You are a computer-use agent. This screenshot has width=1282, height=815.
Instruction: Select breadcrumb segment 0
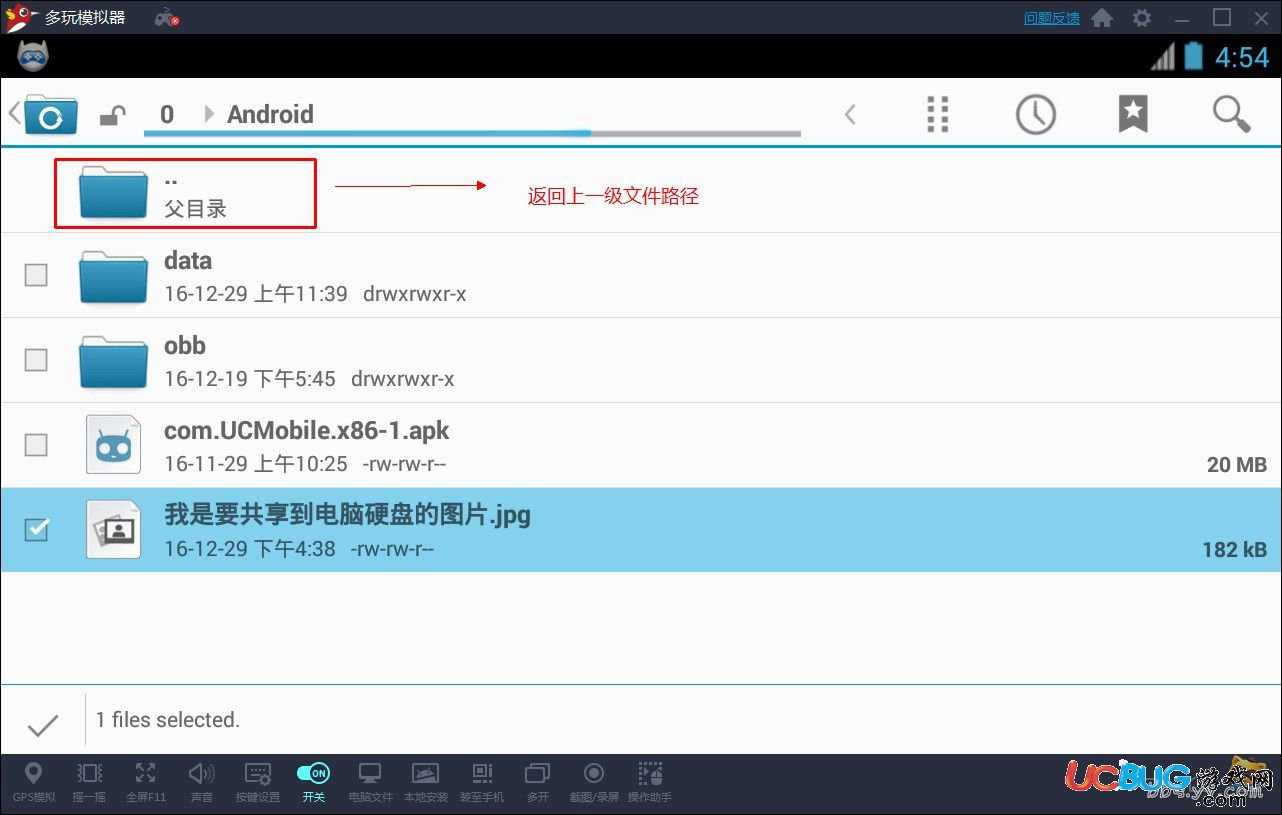[x=167, y=114]
